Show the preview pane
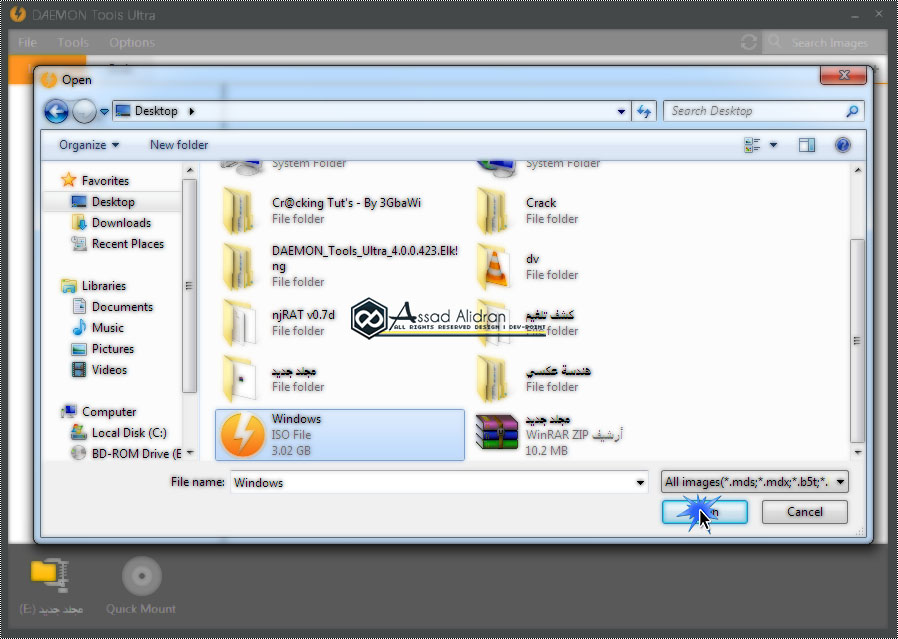Viewport: 898px width, 639px height. pos(807,145)
